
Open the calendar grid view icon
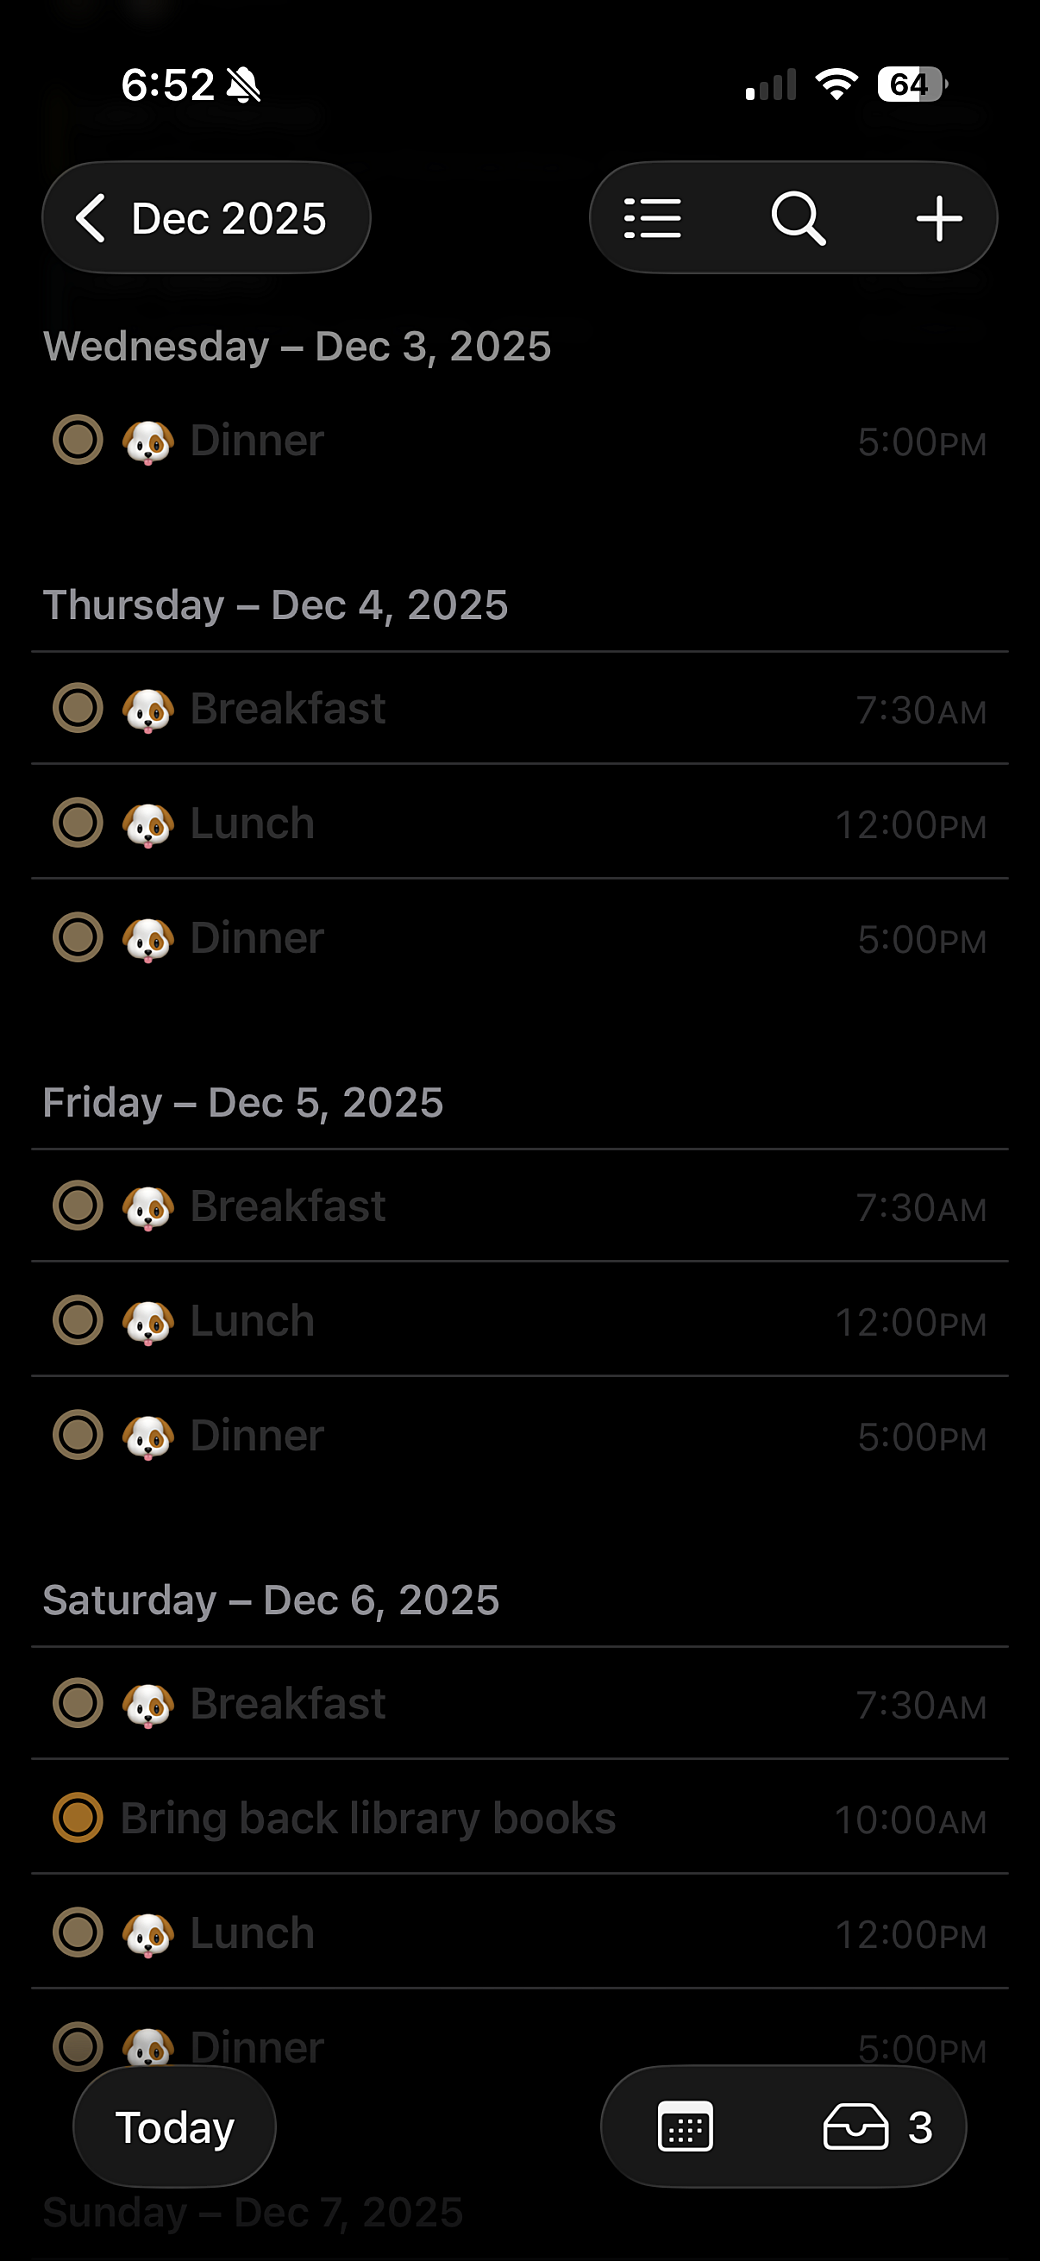(x=685, y=2126)
